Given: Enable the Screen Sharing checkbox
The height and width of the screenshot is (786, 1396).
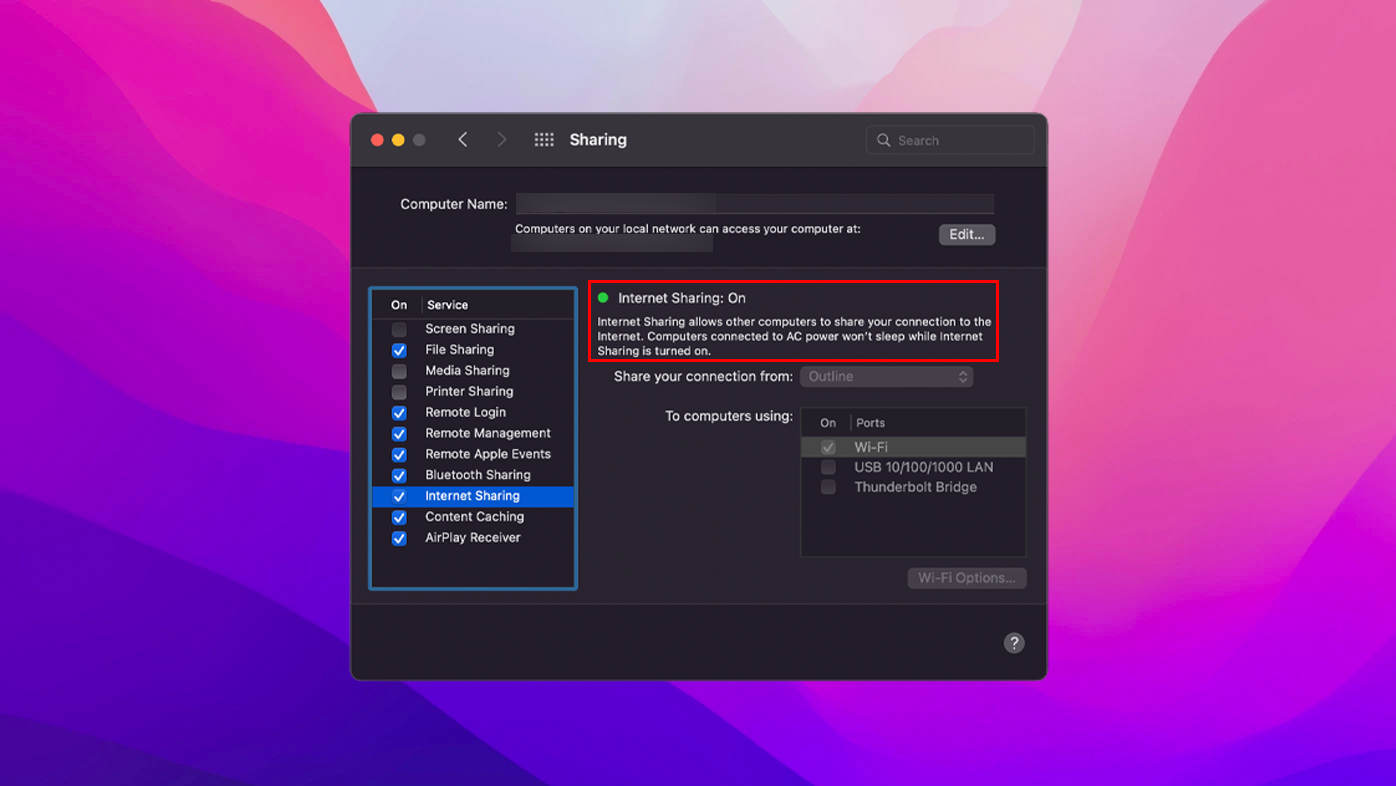Looking at the screenshot, I should click(x=399, y=329).
